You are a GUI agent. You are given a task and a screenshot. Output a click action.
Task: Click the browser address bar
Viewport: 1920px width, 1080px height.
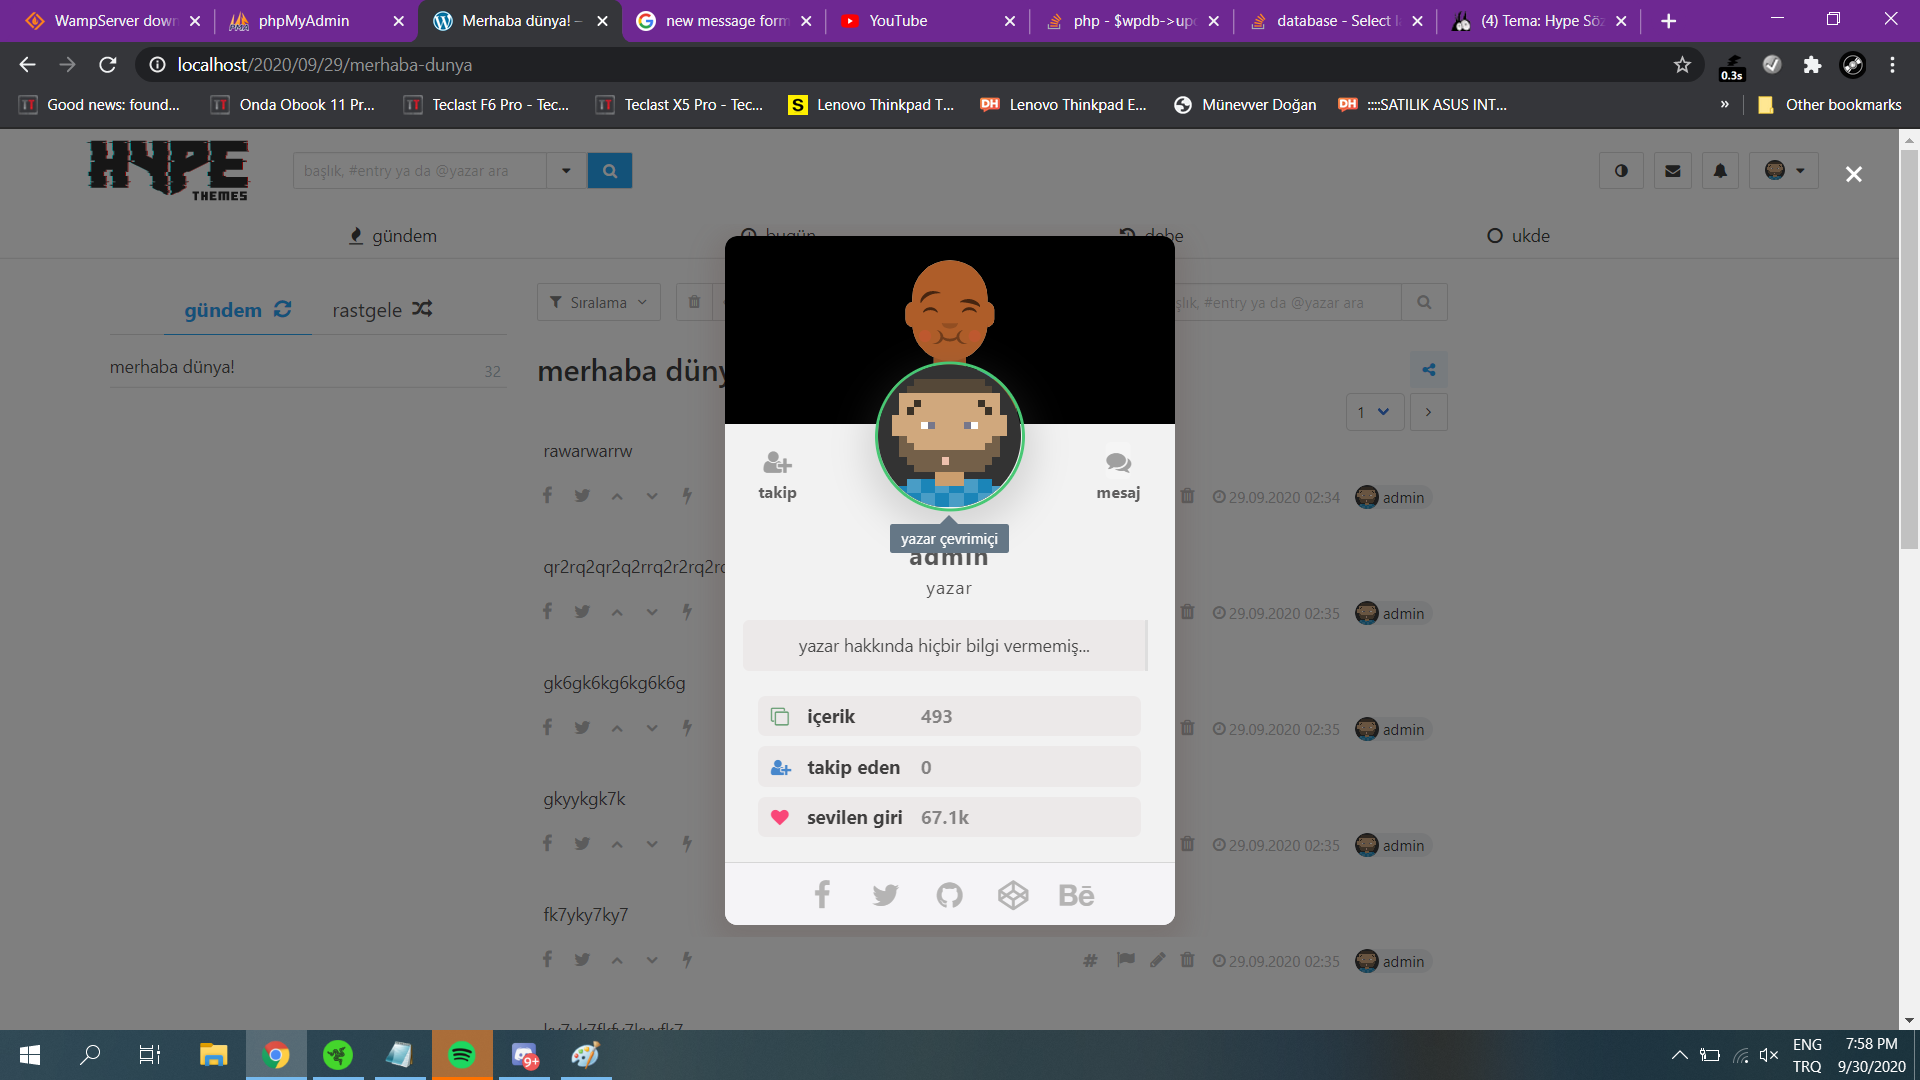pyautogui.click(x=920, y=65)
